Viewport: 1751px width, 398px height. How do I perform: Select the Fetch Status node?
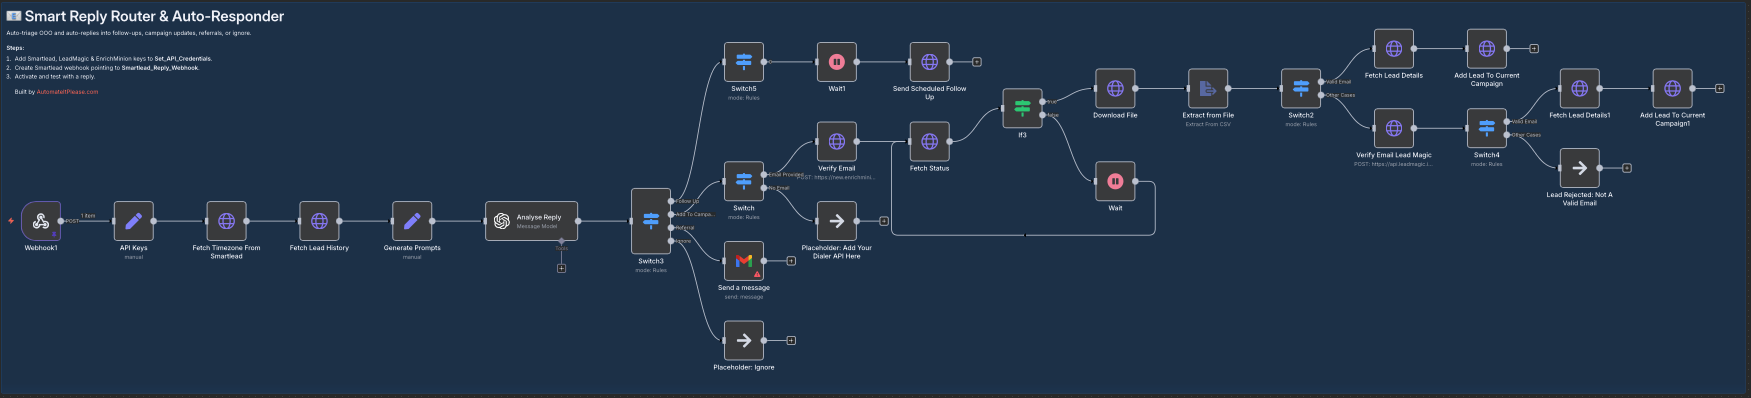tap(929, 141)
